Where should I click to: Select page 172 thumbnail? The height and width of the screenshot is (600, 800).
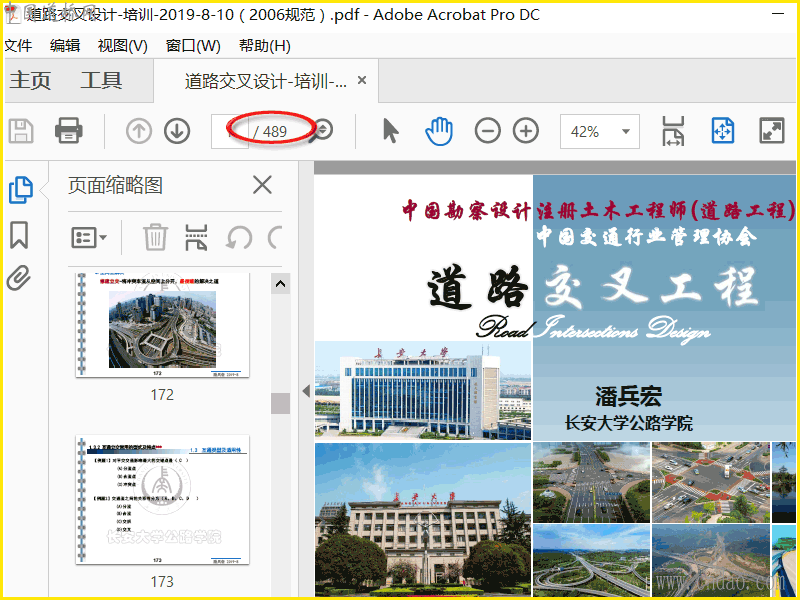coord(162,325)
